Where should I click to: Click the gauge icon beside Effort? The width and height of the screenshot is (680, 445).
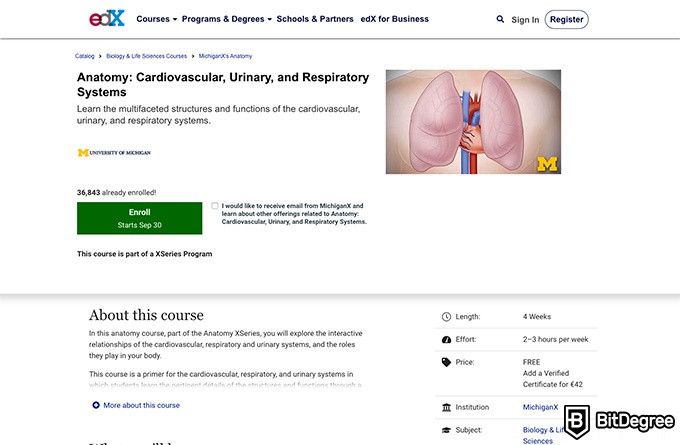point(446,340)
